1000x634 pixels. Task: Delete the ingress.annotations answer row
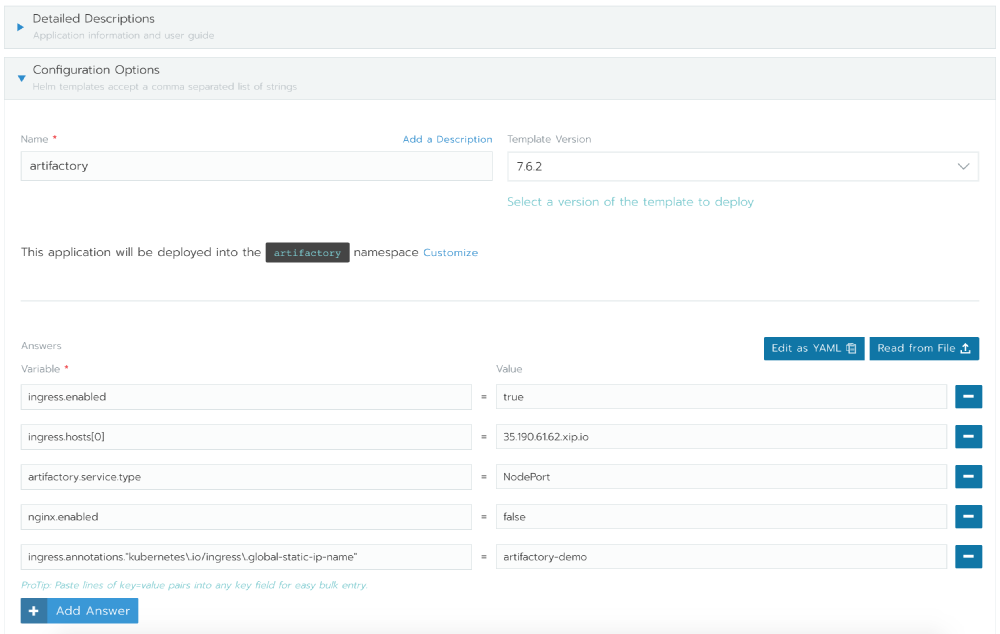[x=967, y=556]
